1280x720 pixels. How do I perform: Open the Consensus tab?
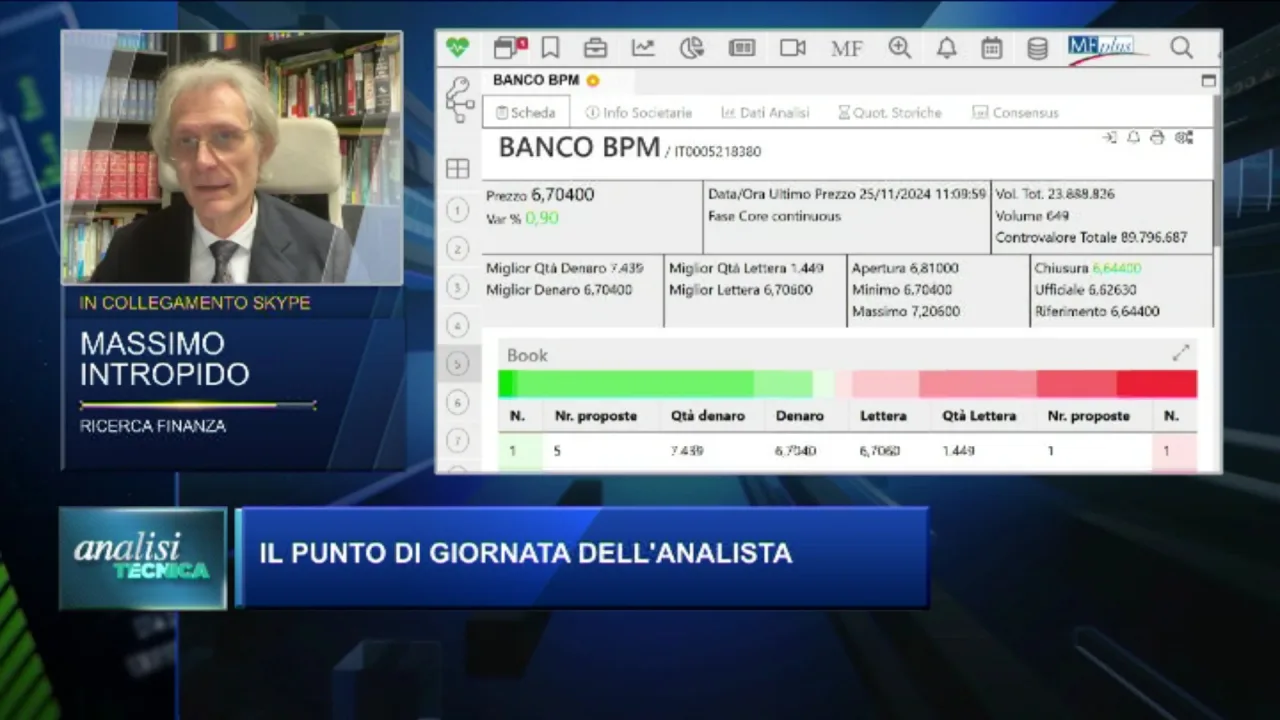coord(1015,113)
